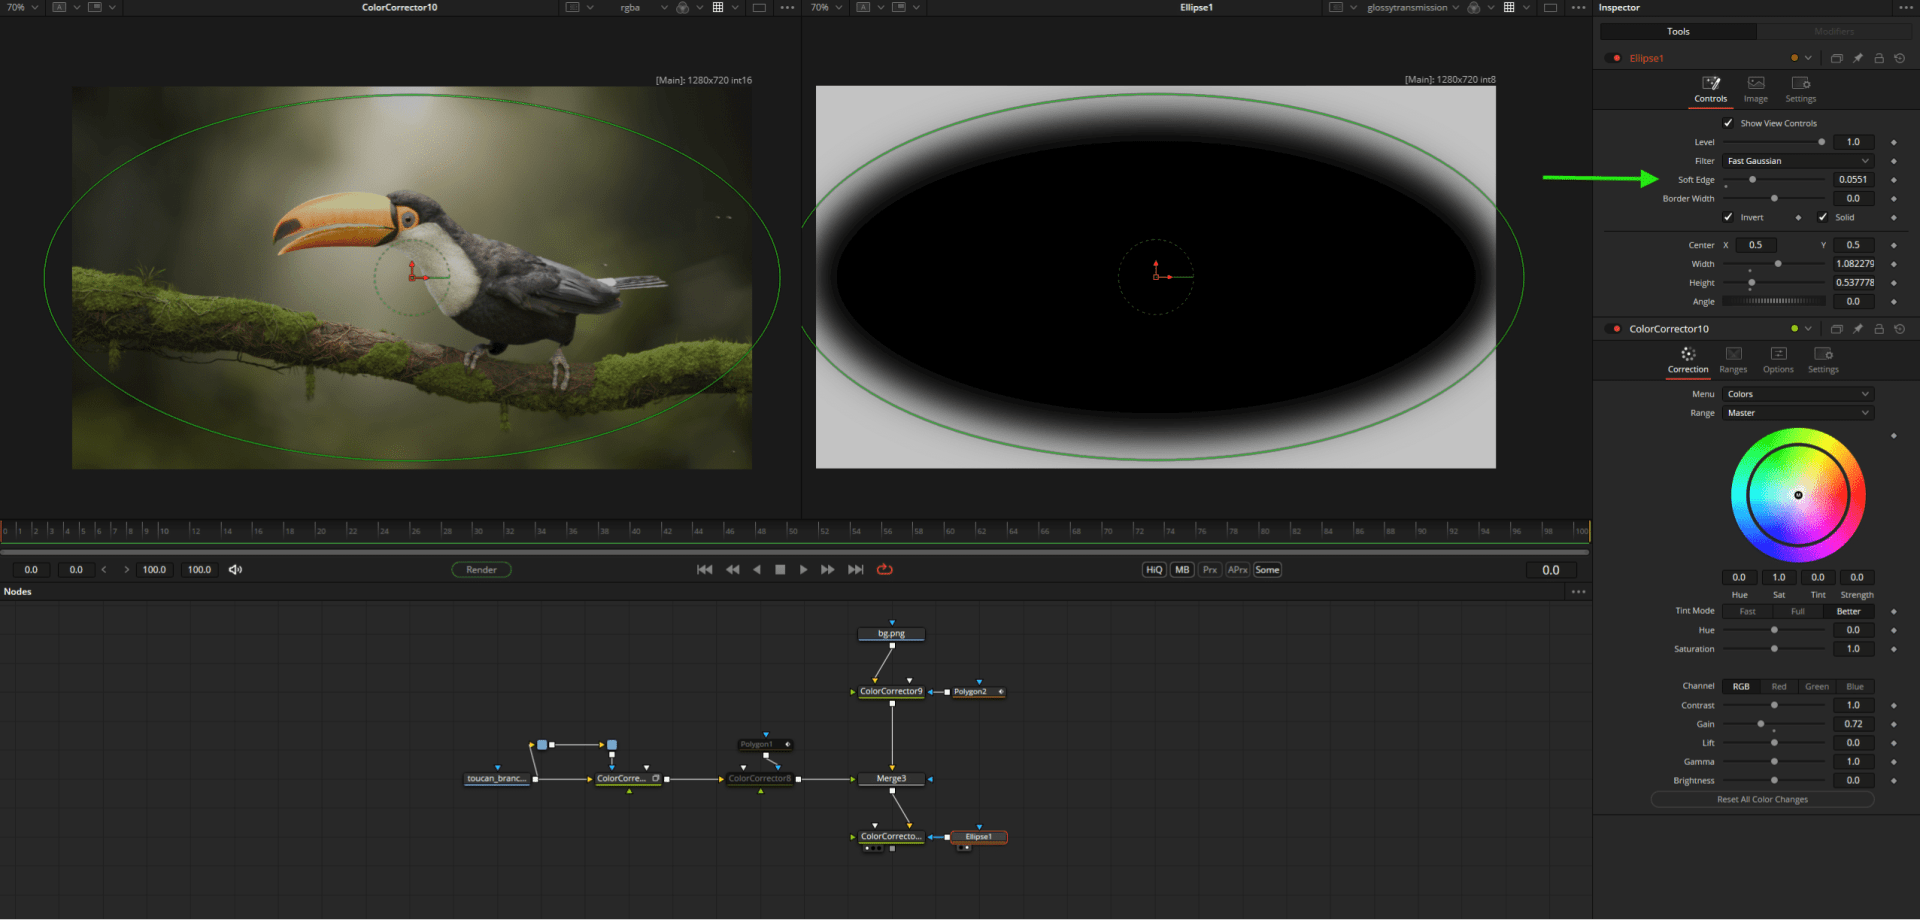
Task: Click the Render button
Action: pyautogui.click(x=481, y=570)
